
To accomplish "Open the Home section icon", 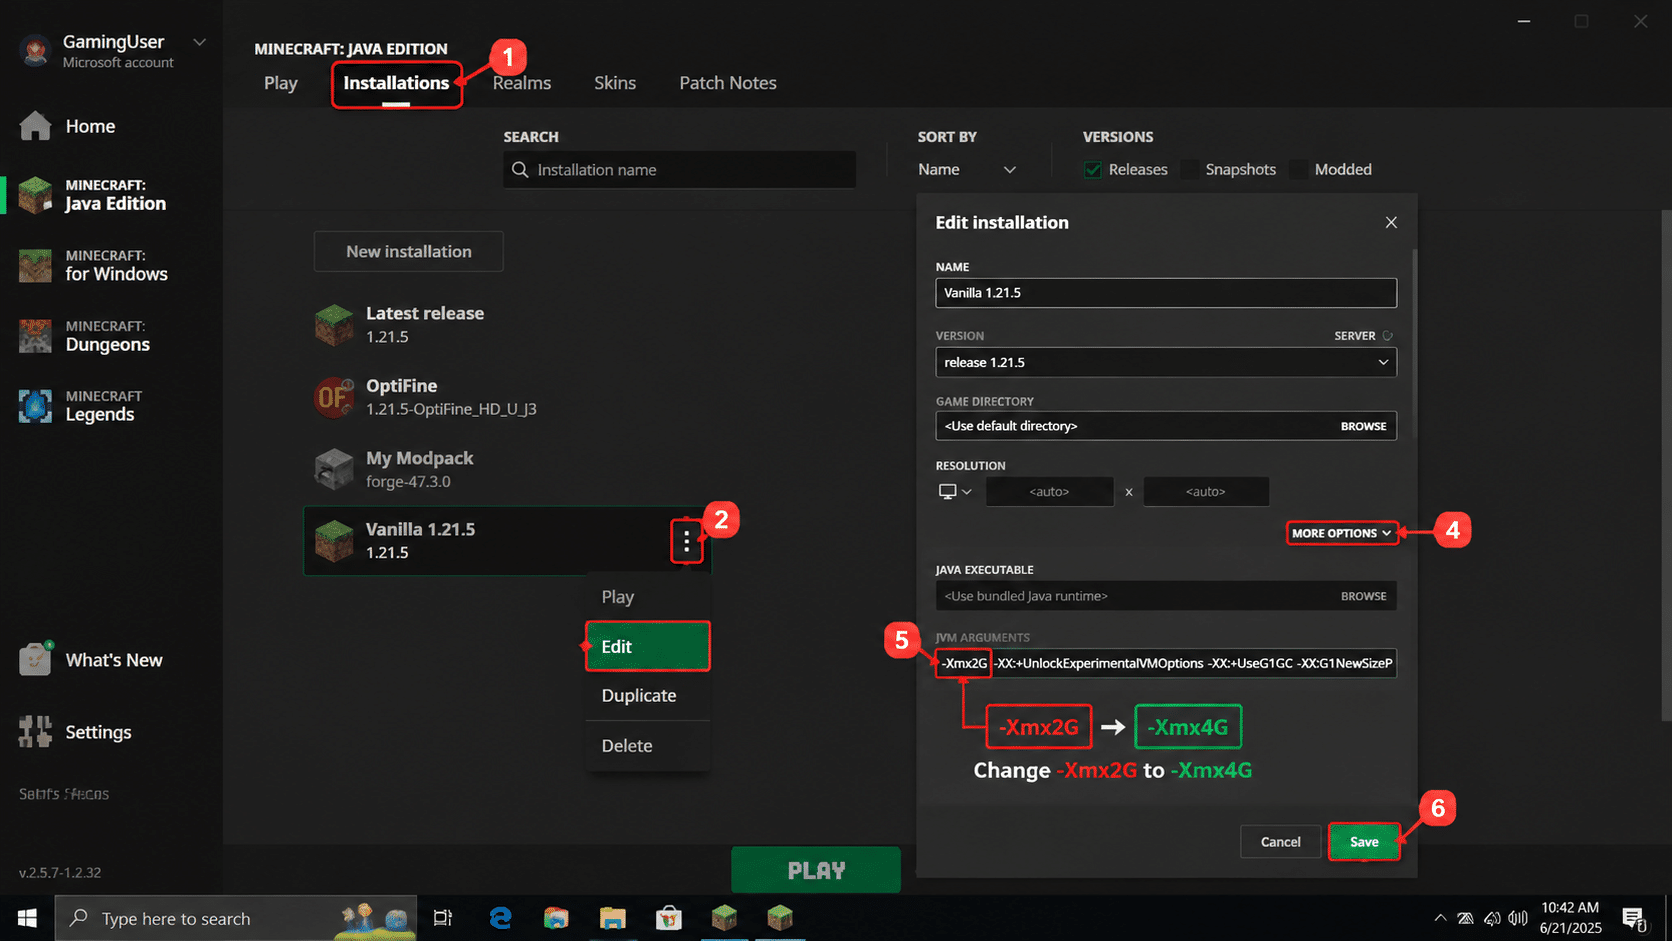I will click(35, 126).
